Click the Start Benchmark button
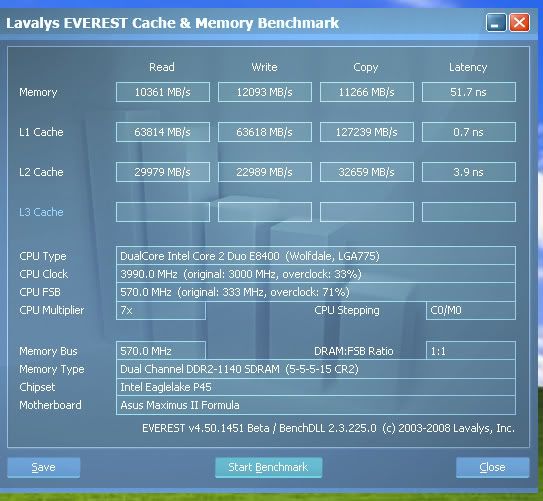Screen dimensions: 543x501 269,467
